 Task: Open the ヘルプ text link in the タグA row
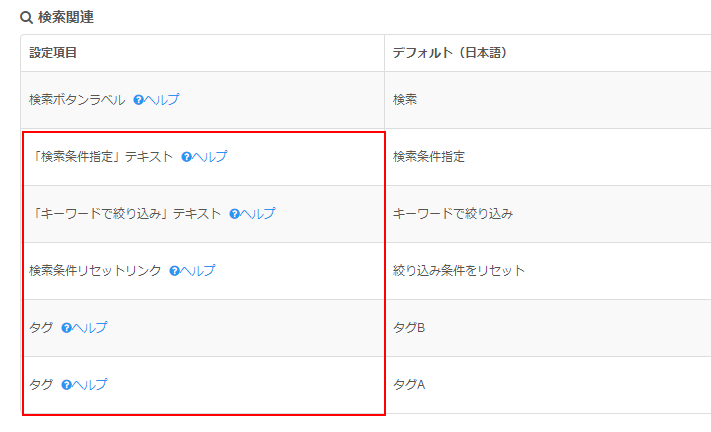click(x=90, y=385)
